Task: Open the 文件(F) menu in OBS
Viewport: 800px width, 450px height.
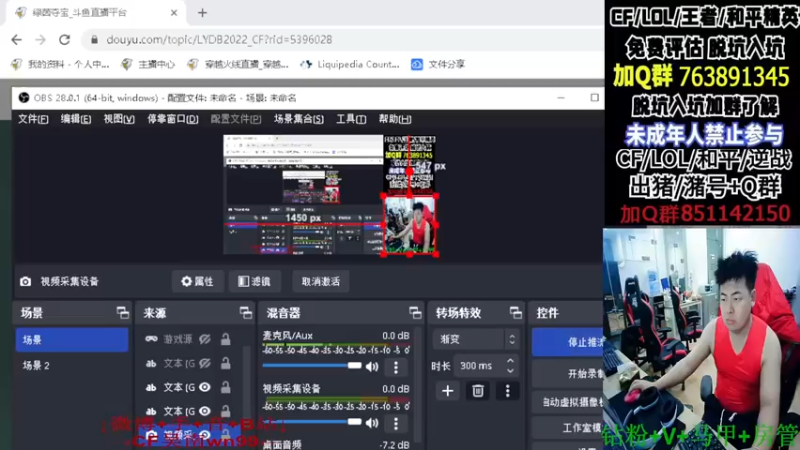Action: coord(33,119)
